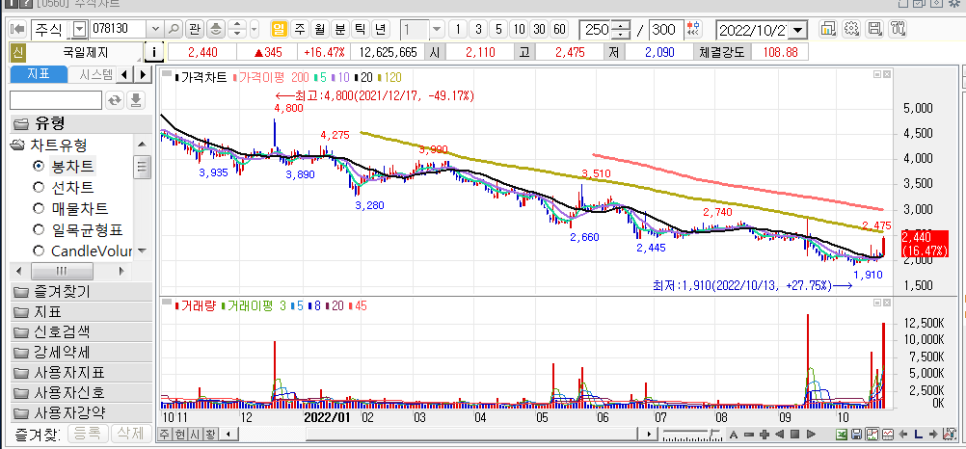Toggle the price-volume chart view icon
The image size is (966, 449).
click(x=872, y=434)
